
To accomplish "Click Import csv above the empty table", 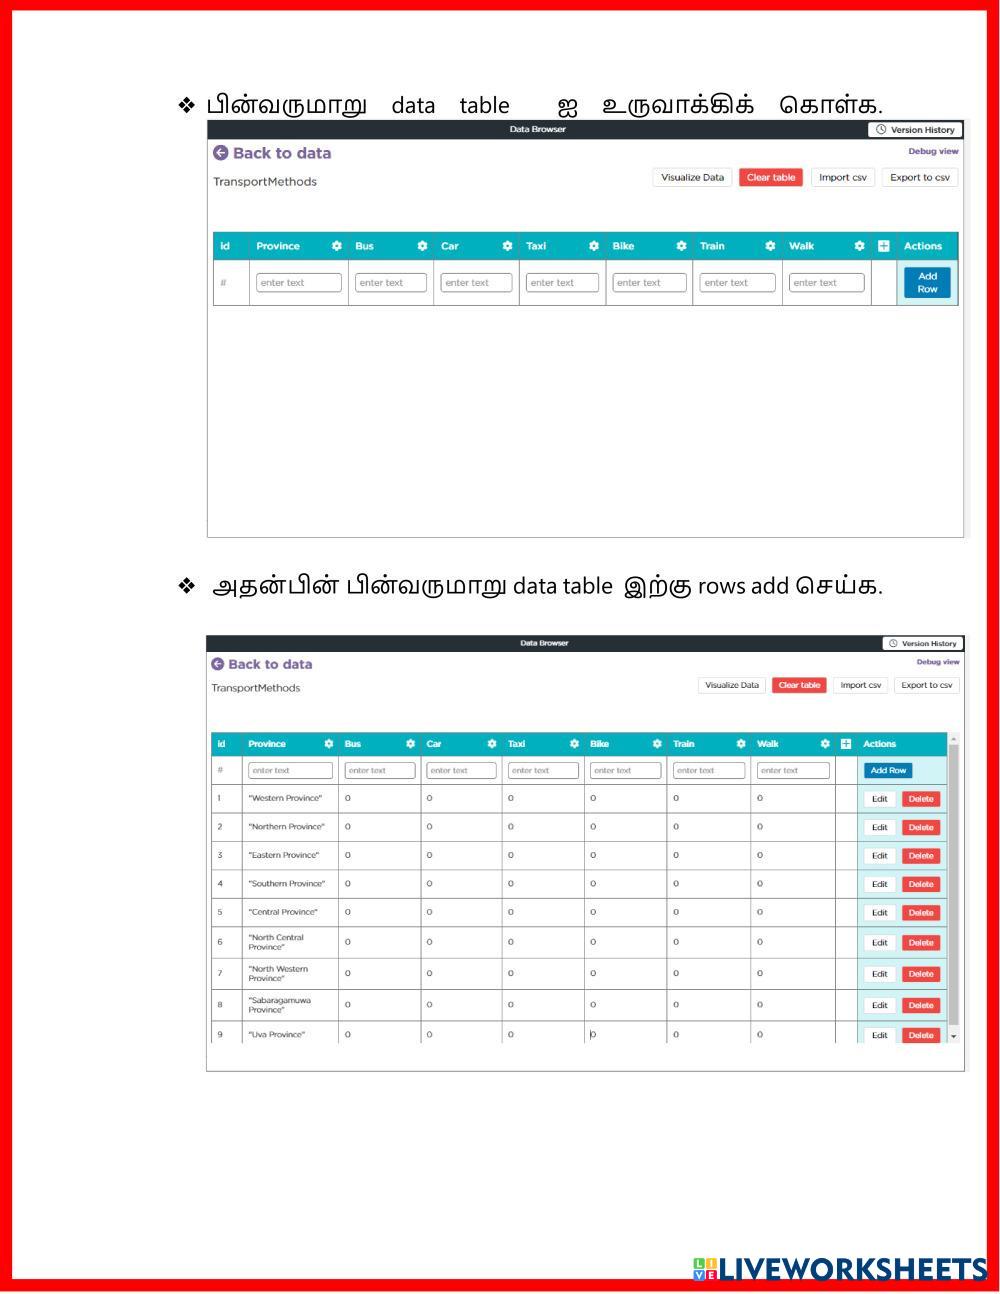I will click(842, 178).
